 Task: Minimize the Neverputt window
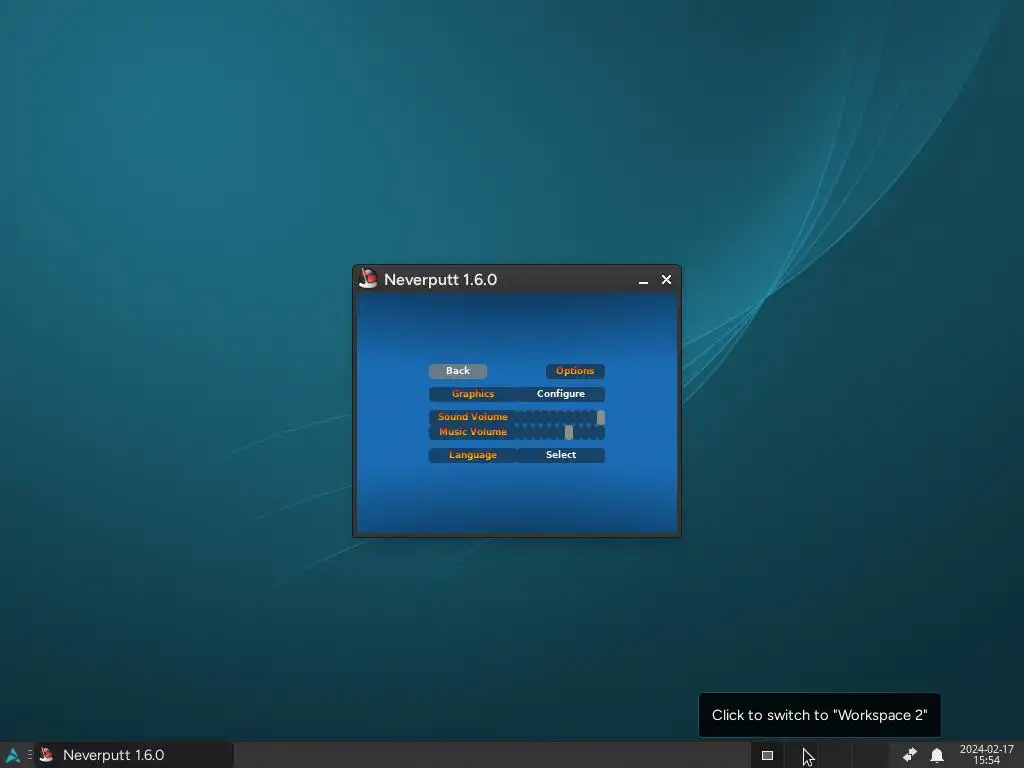(x=643, y=280)
